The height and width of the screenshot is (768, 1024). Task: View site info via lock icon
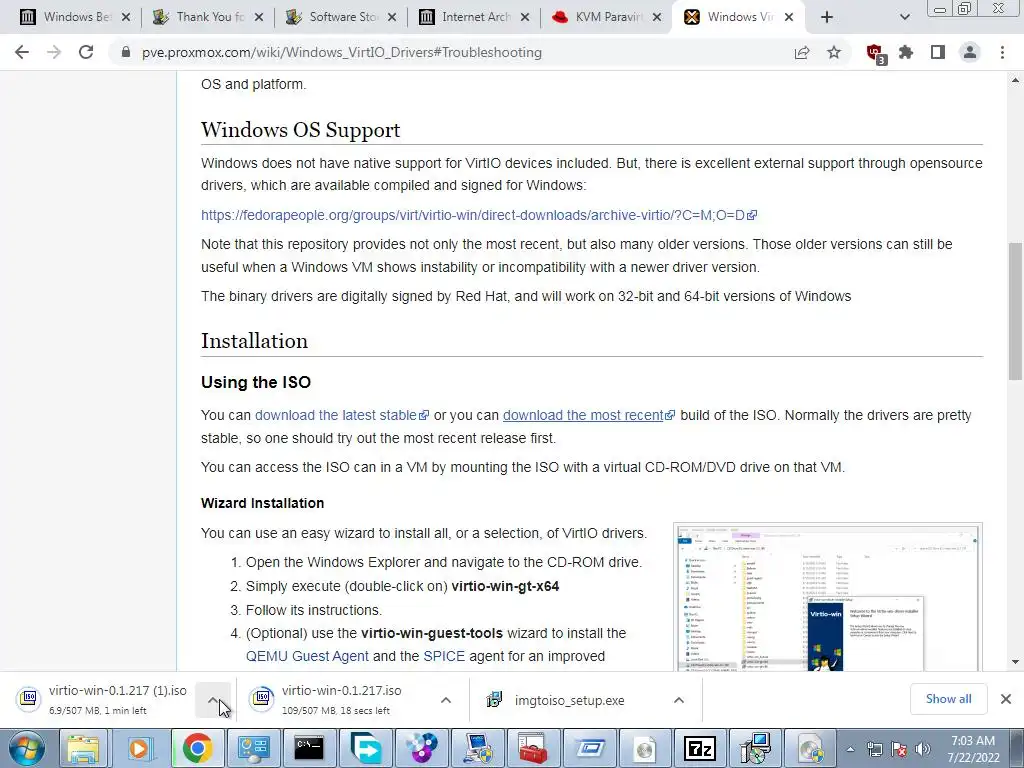(x=125, y=52)
